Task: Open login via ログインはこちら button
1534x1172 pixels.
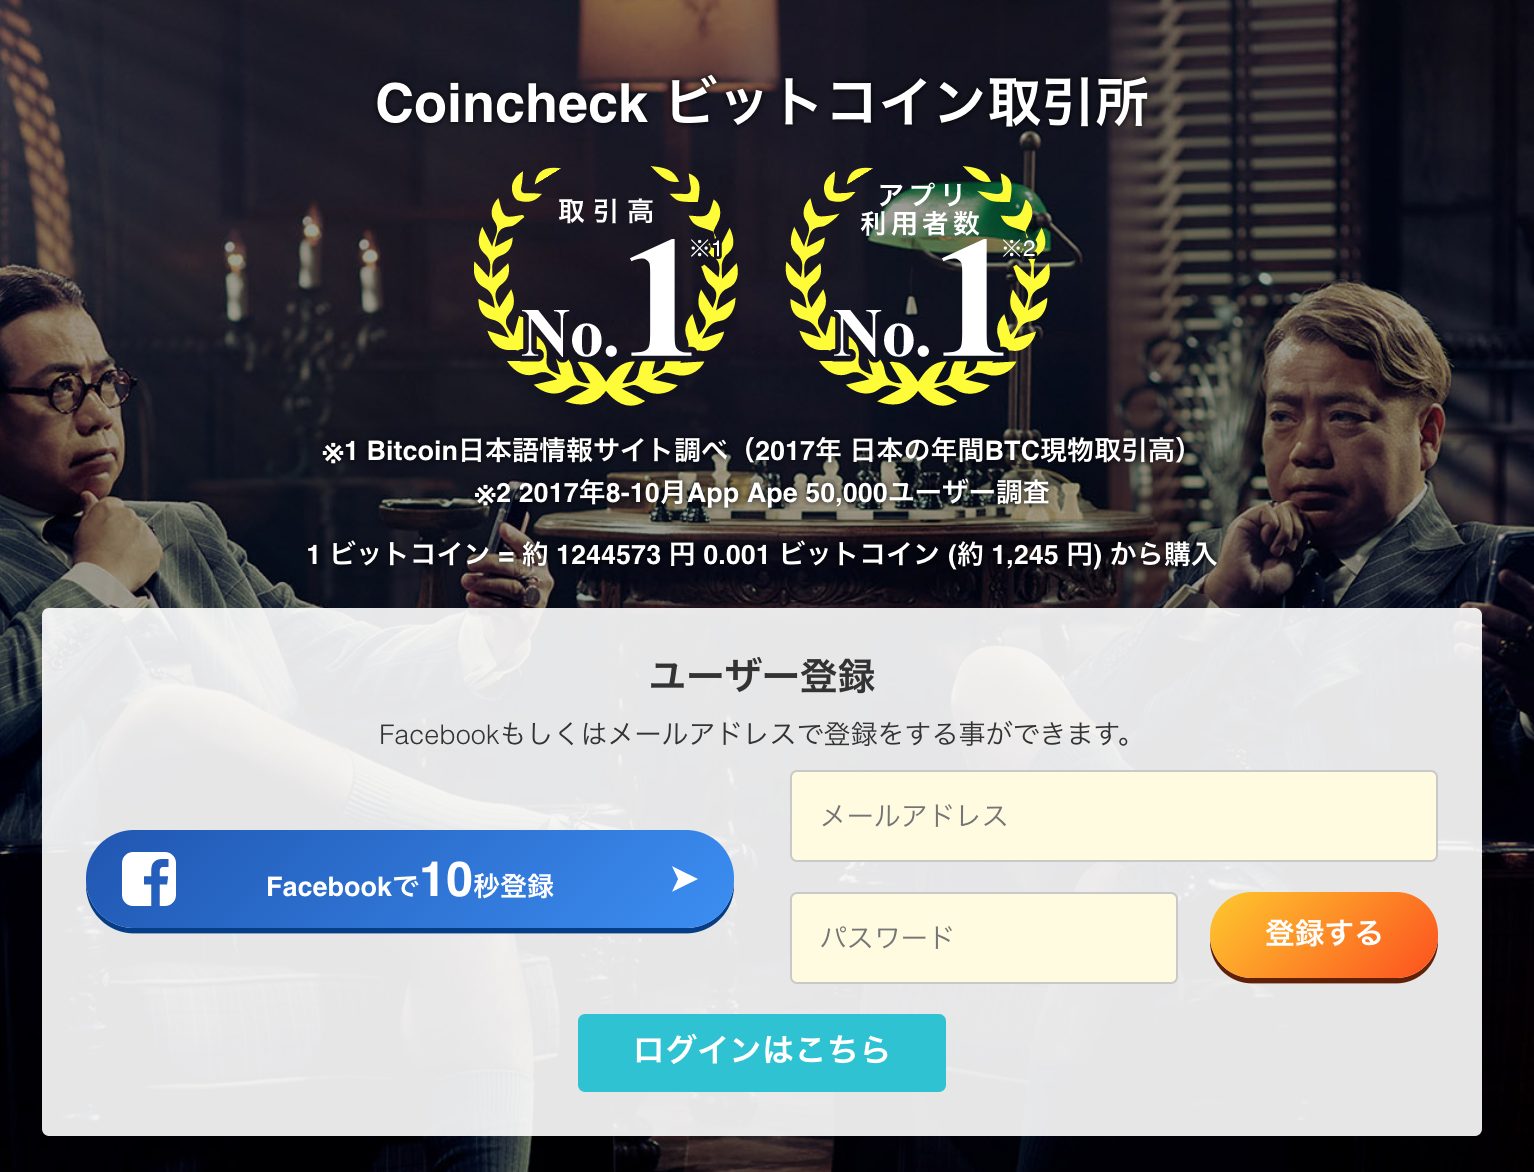Action: pyautogui.click(x=762, y=1052)
